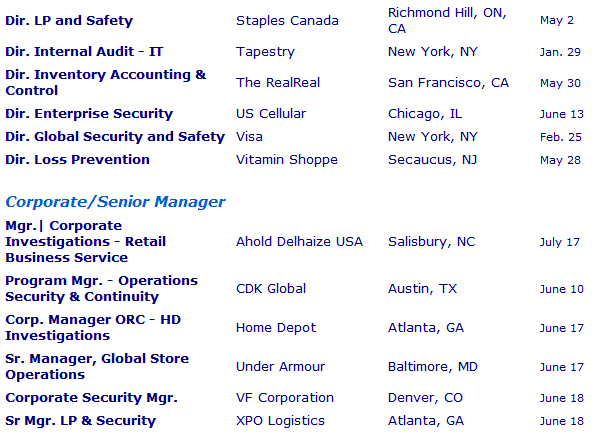The image size is (604, 436).
Task: Open the Dir. LP and Safety listing
Action: coord(69,20)
